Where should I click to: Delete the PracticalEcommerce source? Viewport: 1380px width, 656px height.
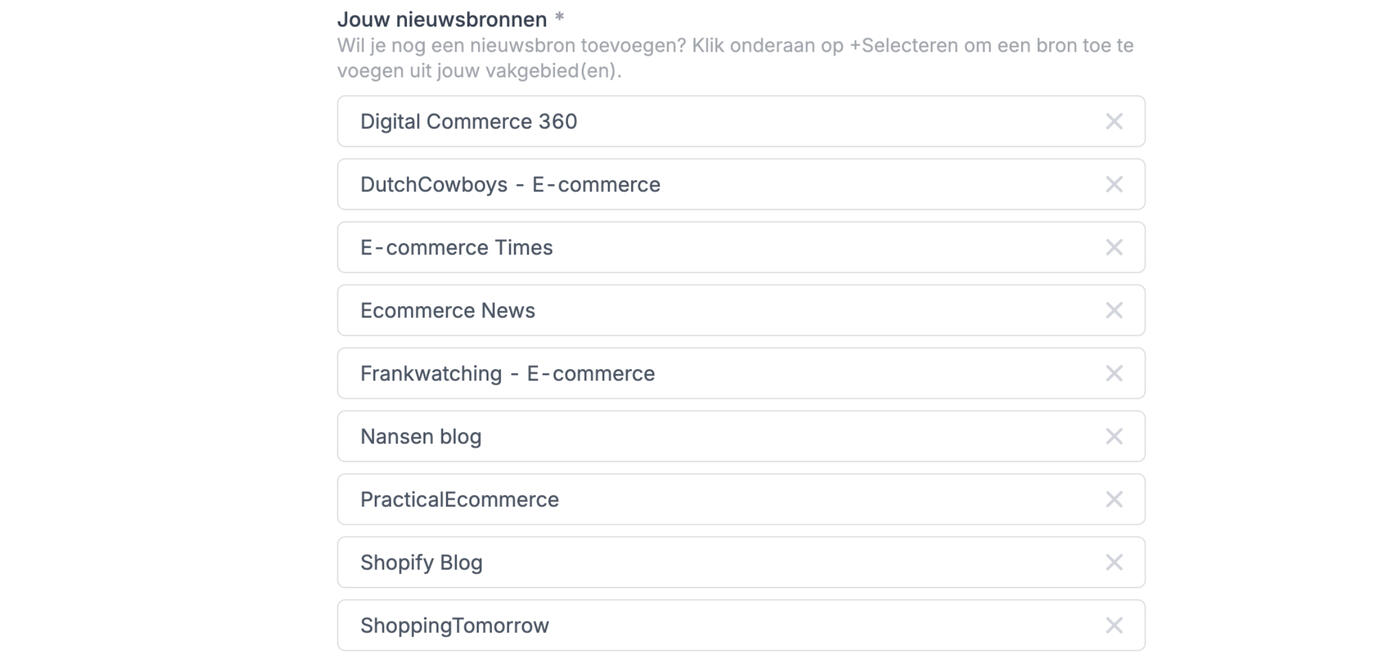pos(1114,500)
